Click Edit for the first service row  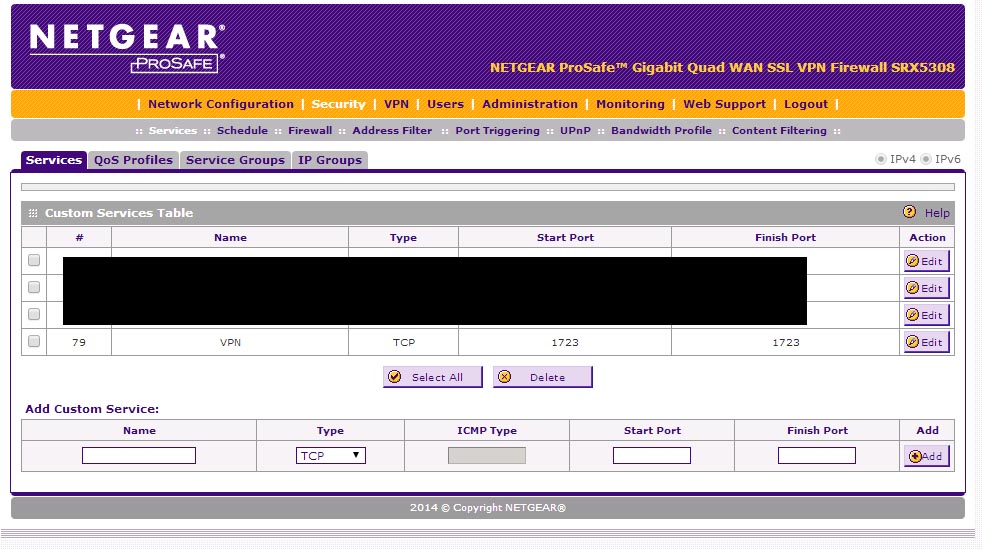coord(926,261)
